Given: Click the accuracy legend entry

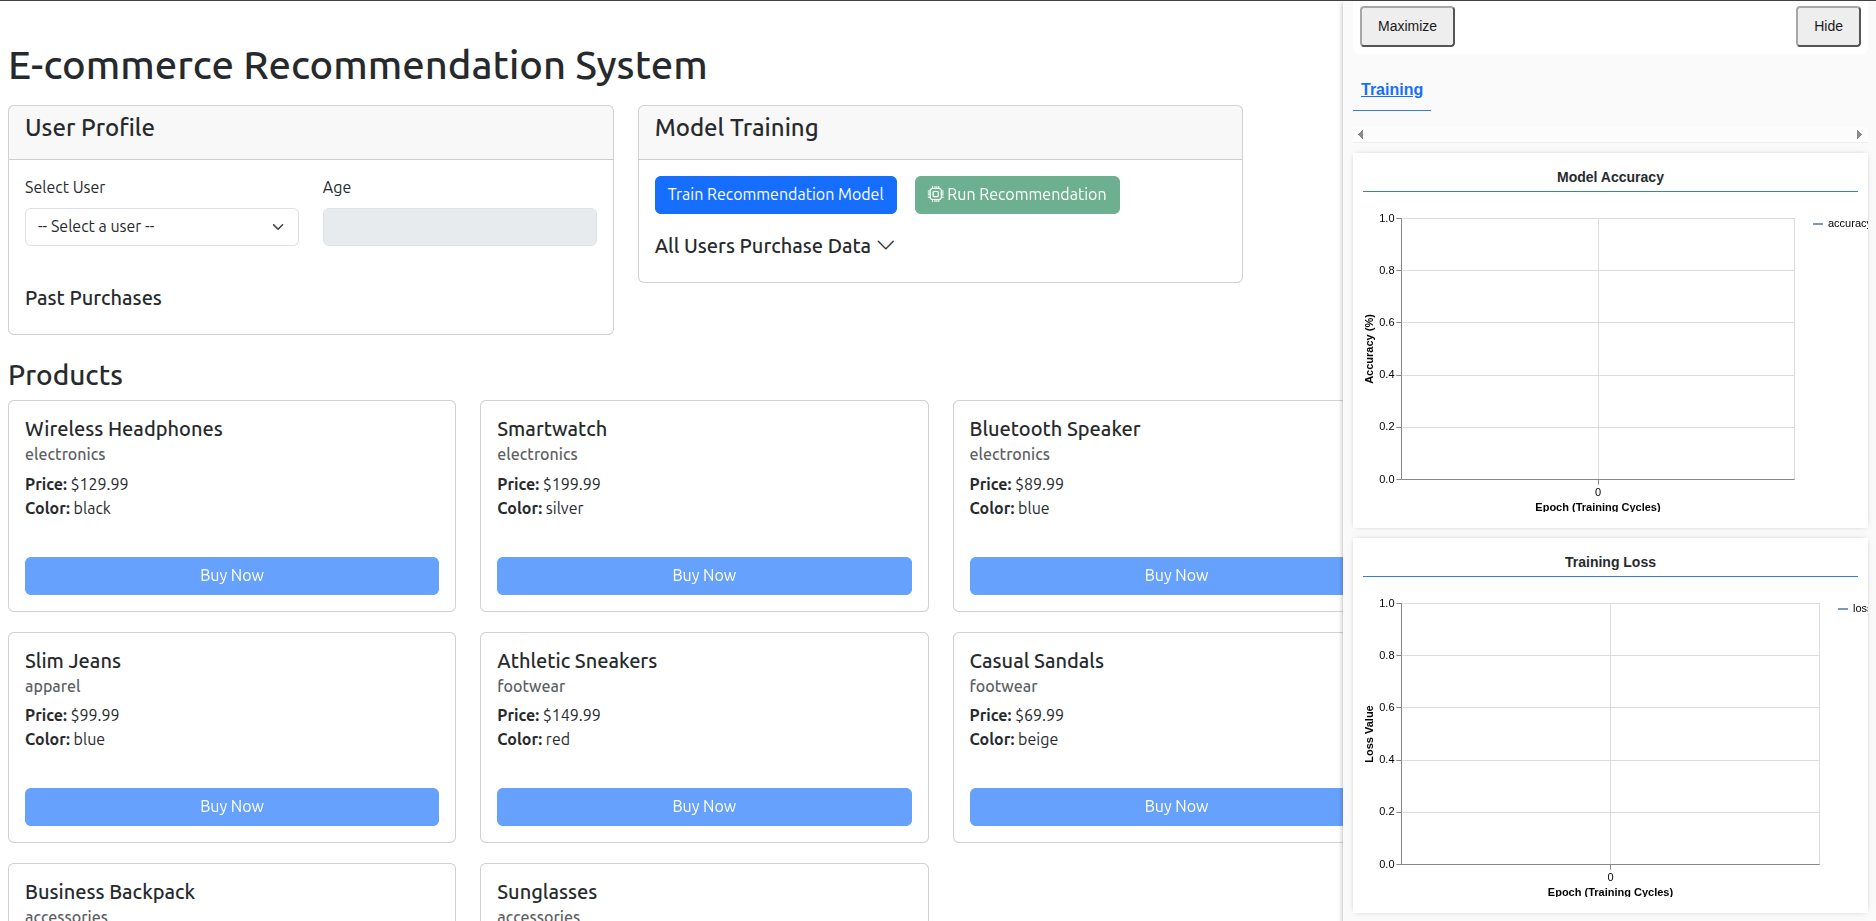Looking at the screenshot, I should tap(1842, 223).
